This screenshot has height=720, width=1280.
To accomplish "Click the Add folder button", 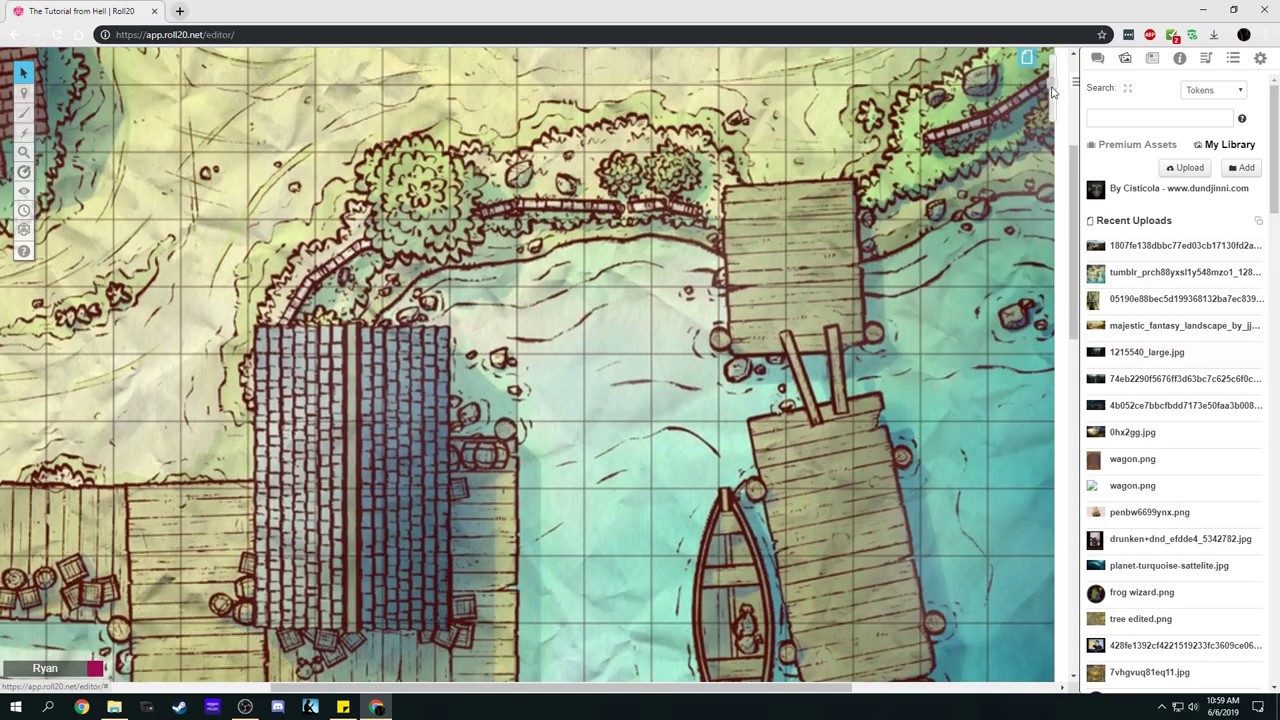I will pyautogui.click(x=1241, y=168).
